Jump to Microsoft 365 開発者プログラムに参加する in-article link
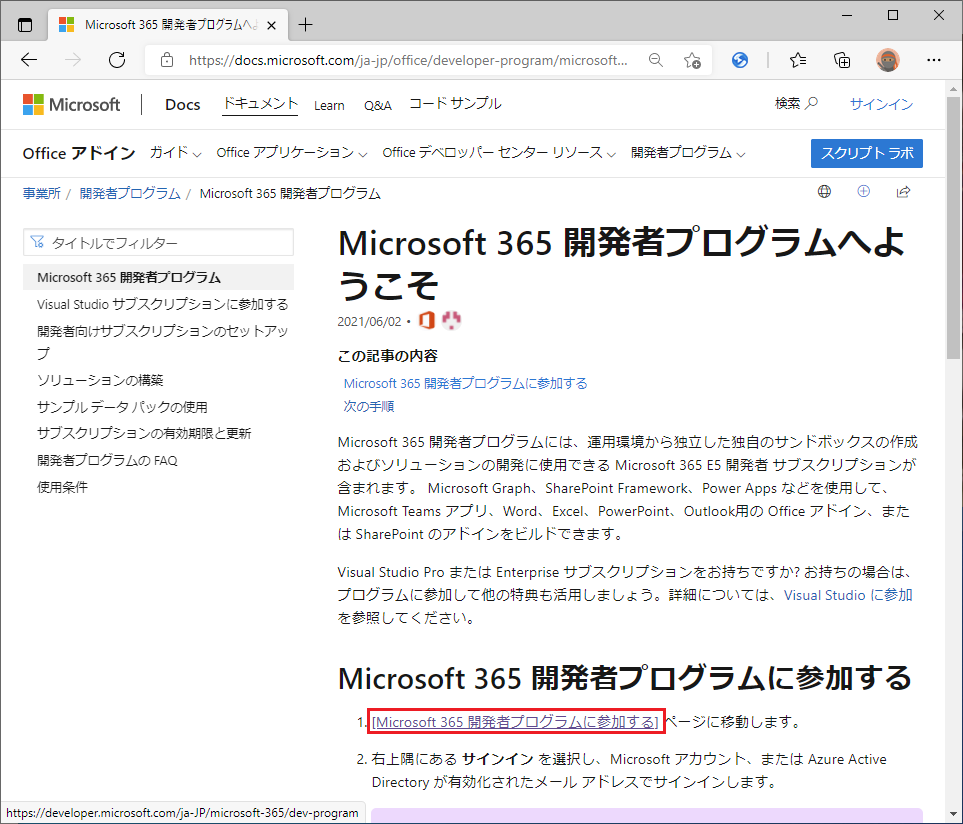 pyautogui.click(x=466, y=384)
